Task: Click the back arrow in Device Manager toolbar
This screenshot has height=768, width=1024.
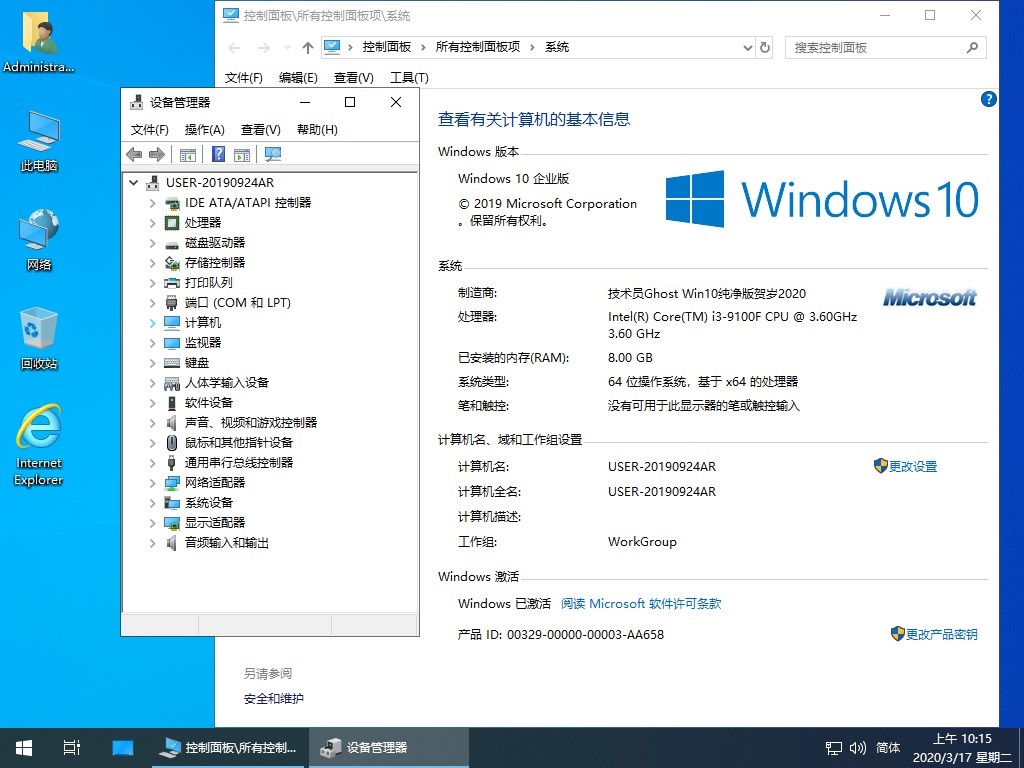Action: 135,155
